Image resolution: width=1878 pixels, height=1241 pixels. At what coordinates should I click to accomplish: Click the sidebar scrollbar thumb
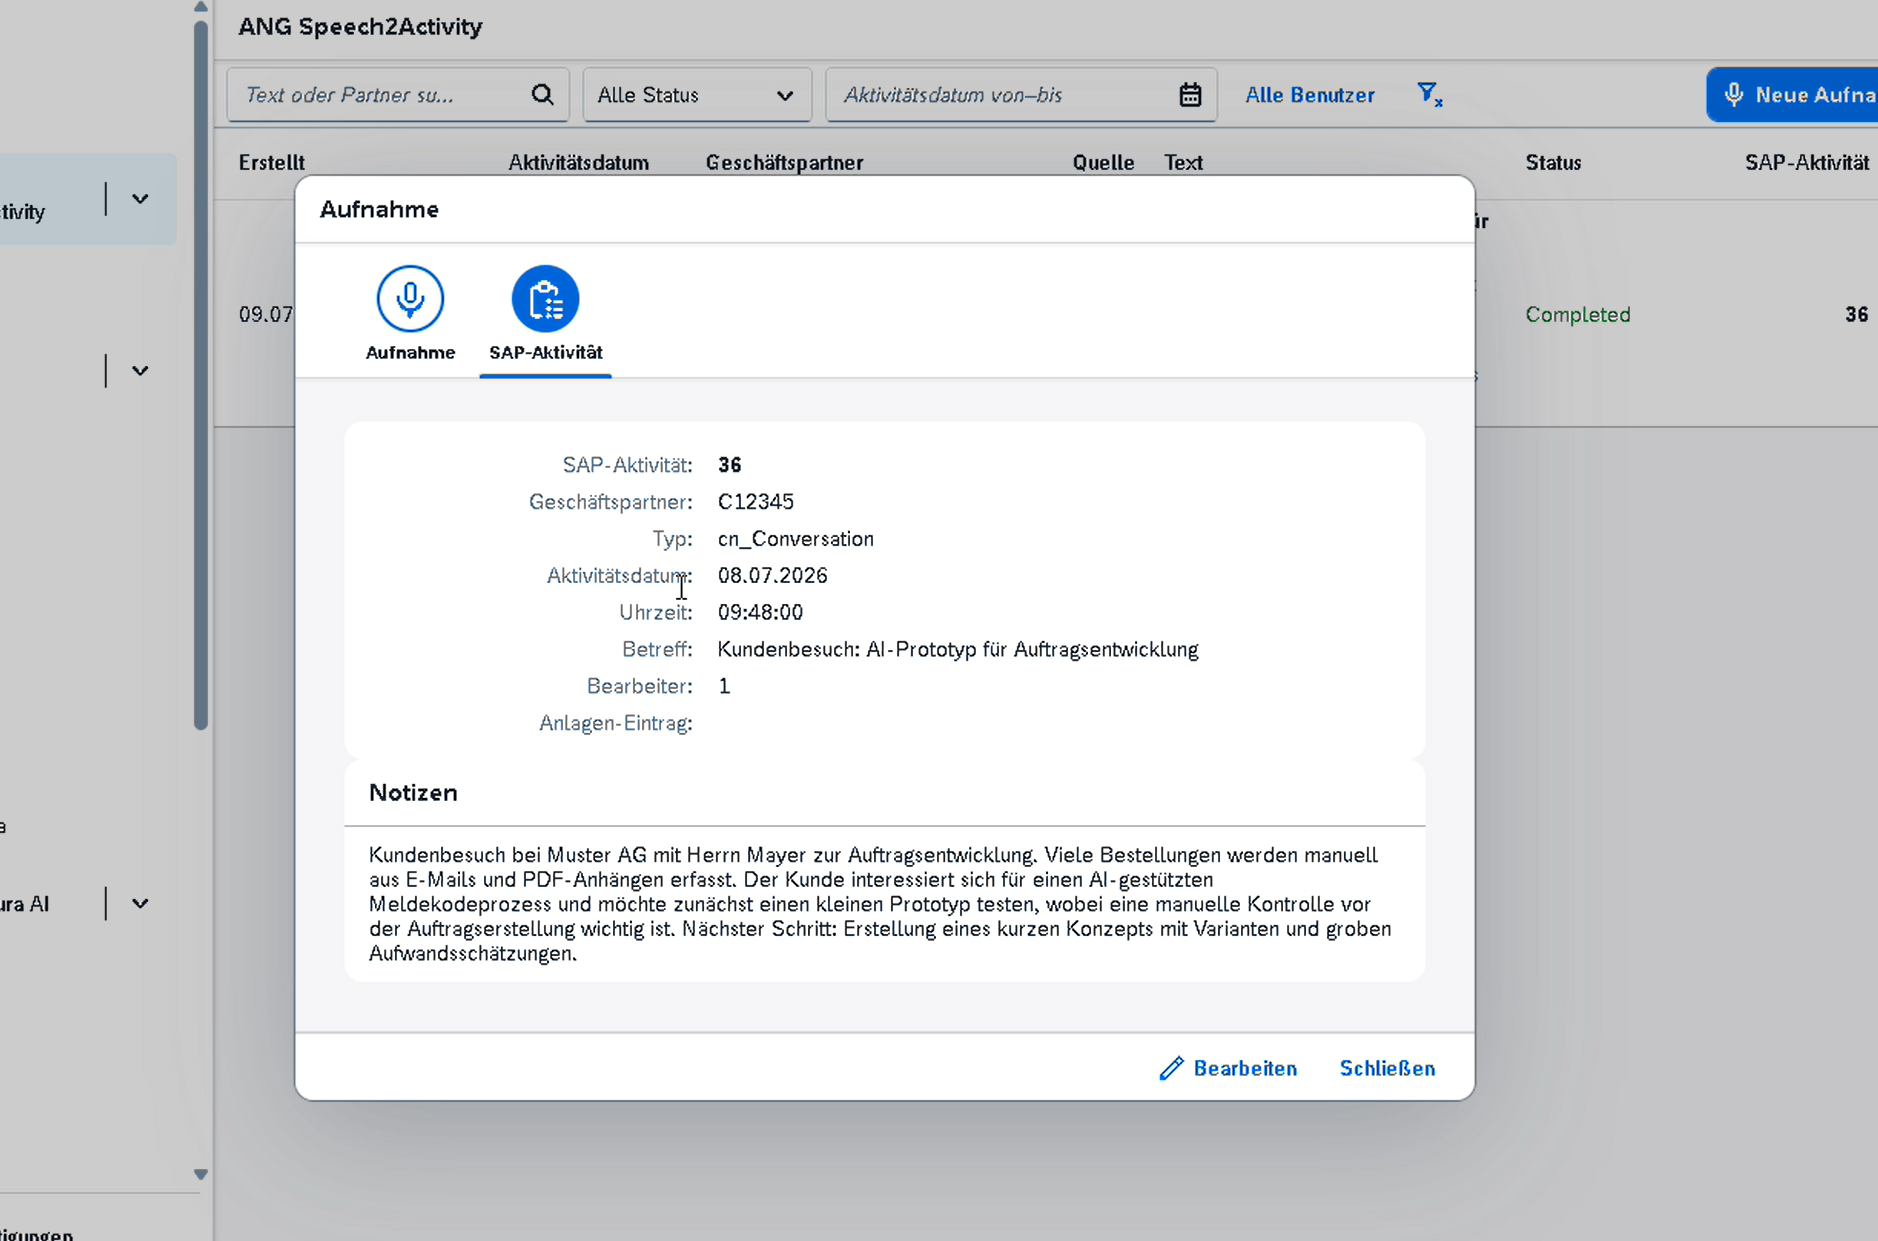pyautogui.click(x=201, y=375)
